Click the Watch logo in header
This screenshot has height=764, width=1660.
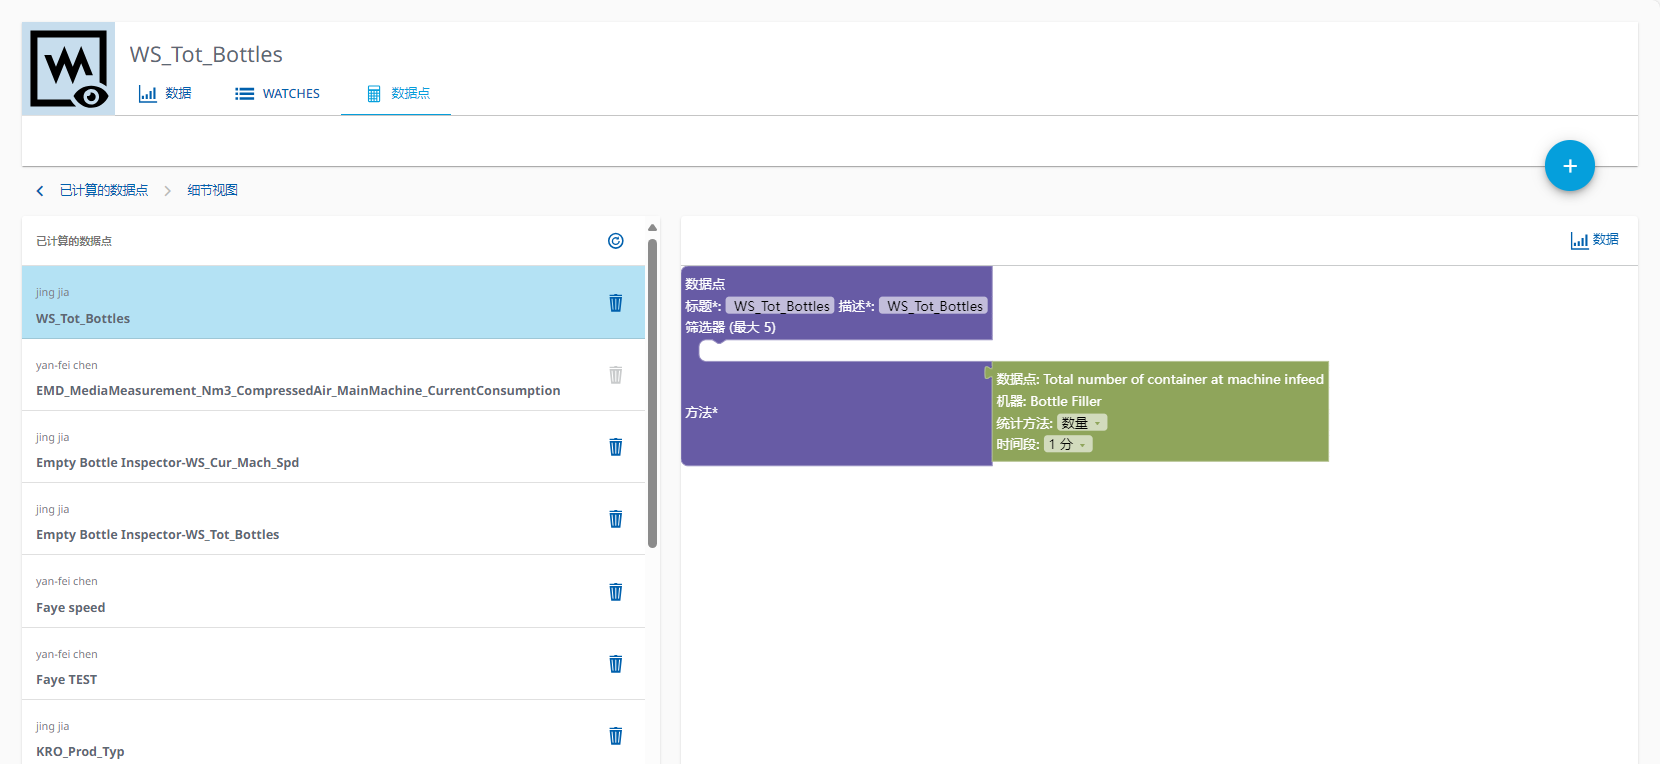(68, 69)
